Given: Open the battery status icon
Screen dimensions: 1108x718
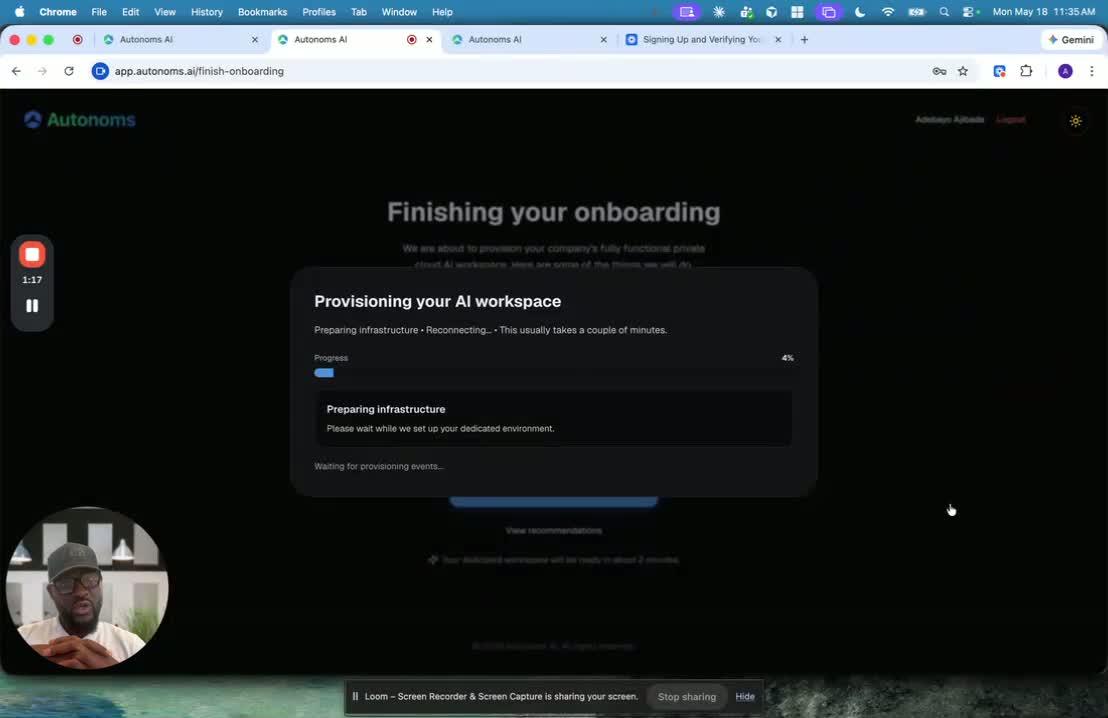Looking at the screenshot, I should tap(917, 12).
